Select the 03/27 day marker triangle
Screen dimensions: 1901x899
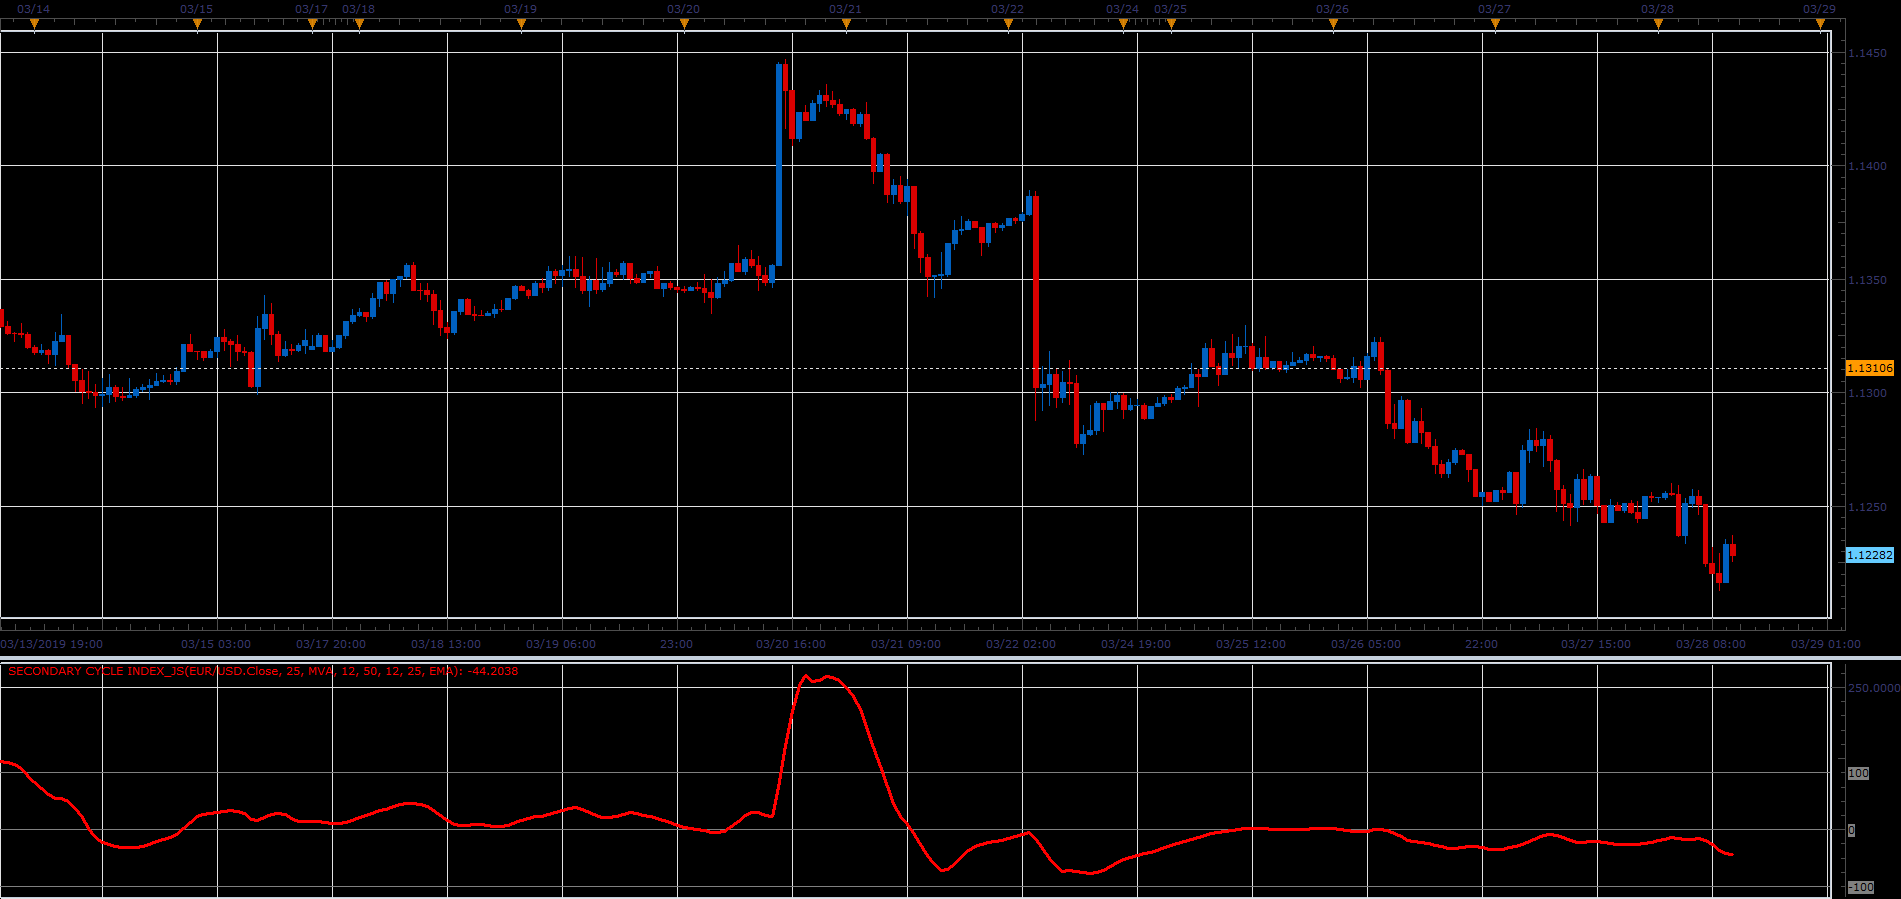pos(1495,25)
